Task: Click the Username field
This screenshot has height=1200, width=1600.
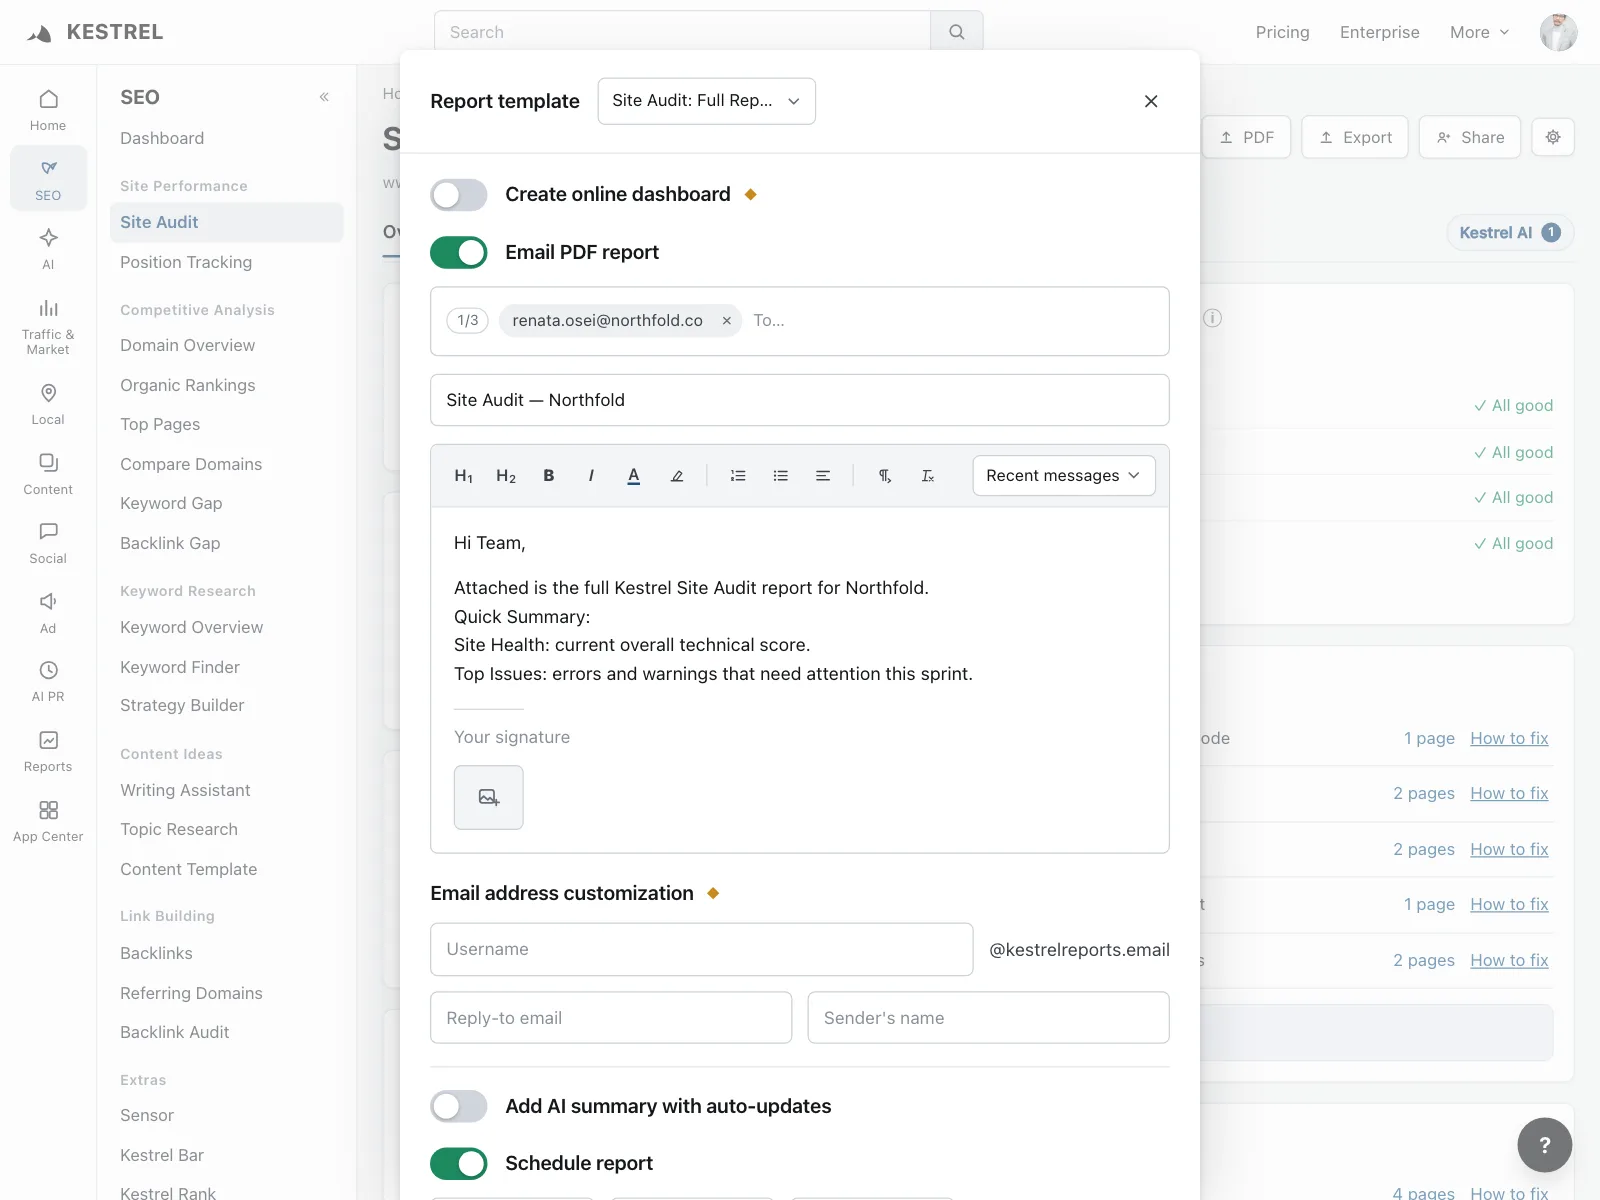Action: coord(702,949)
